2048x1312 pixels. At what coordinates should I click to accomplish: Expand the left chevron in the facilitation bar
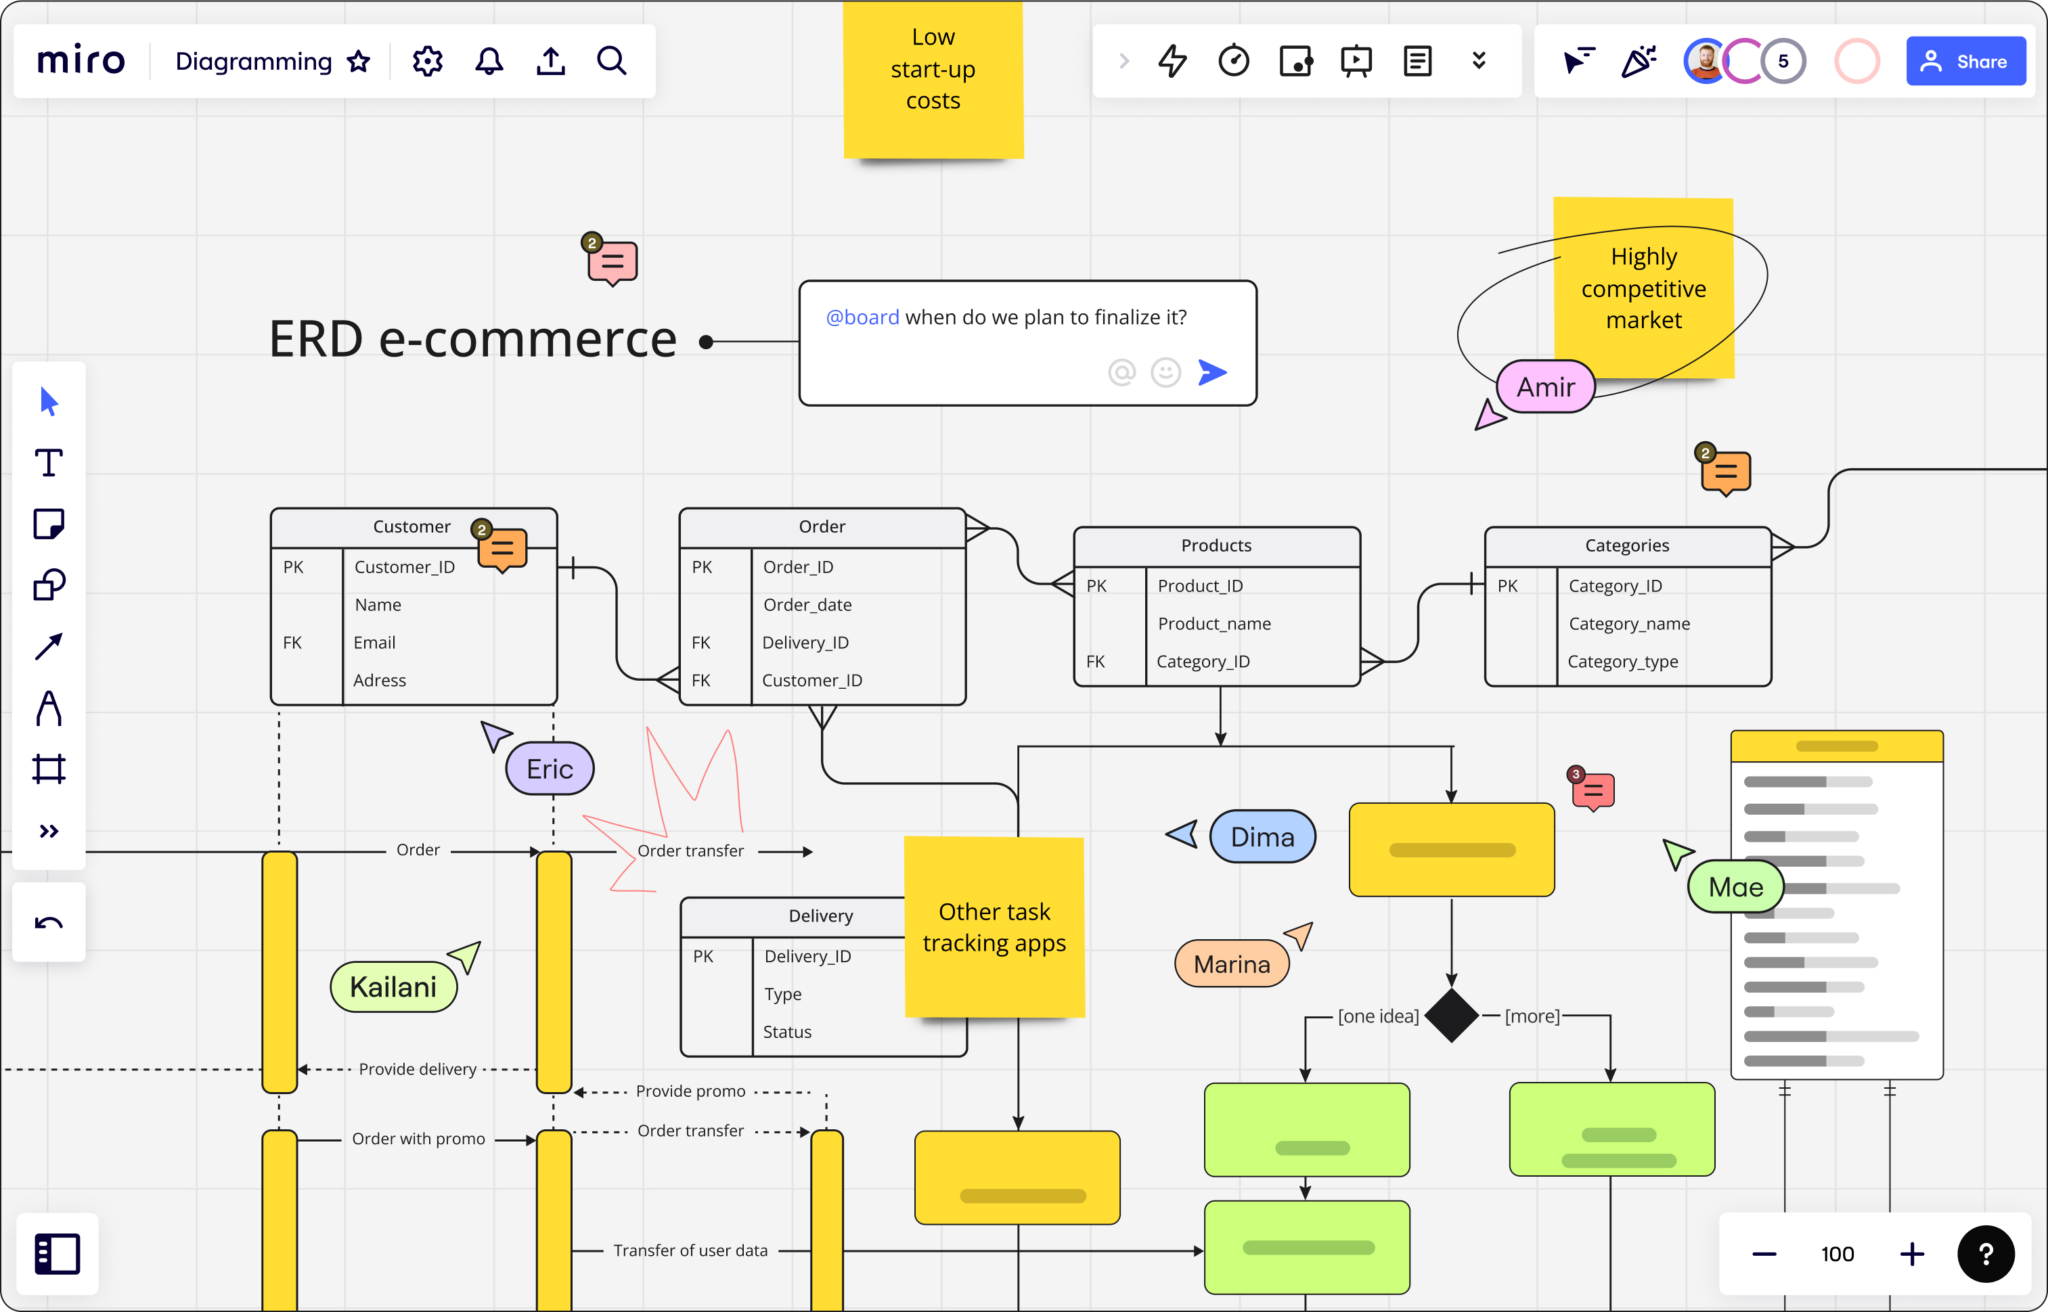tap(1125, 61)
